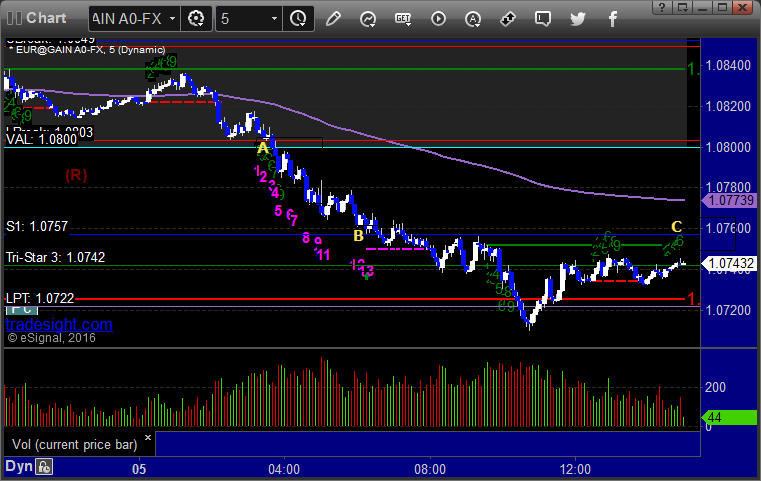Click the VAL: 1.0800 label
The image size is (761, 481).
point(42,140)
